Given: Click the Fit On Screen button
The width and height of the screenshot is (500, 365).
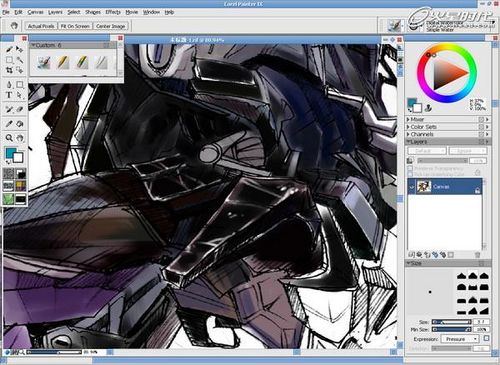Looking at the screenshot, I should tap(75, 26).
